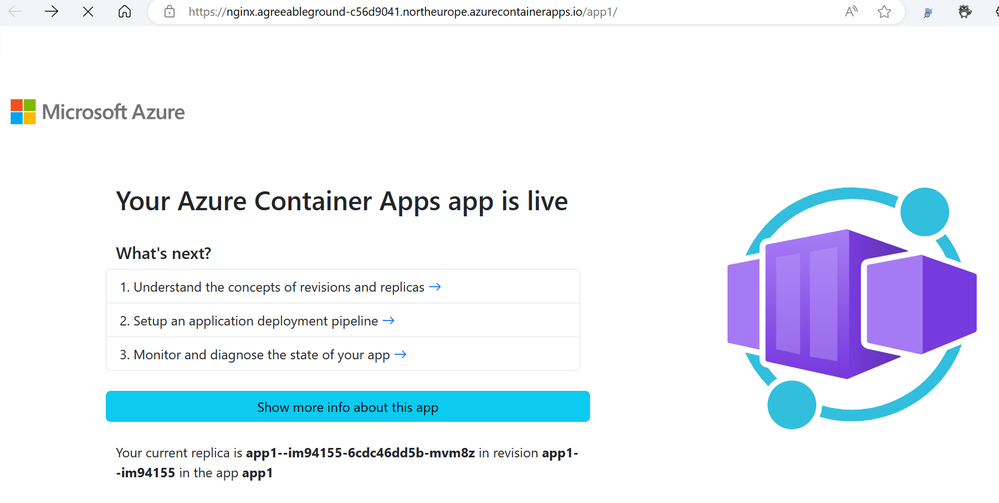
Task: Click the 'What's next?' subheading
Action: pyautogui.click(x=163, y=253)
